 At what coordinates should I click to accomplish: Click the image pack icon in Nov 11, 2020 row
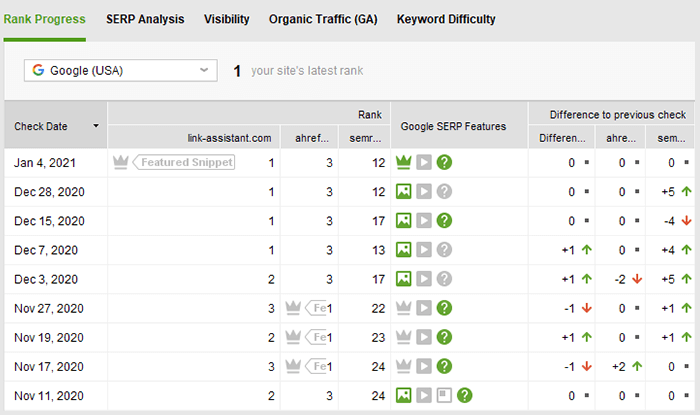coord(404,395)
